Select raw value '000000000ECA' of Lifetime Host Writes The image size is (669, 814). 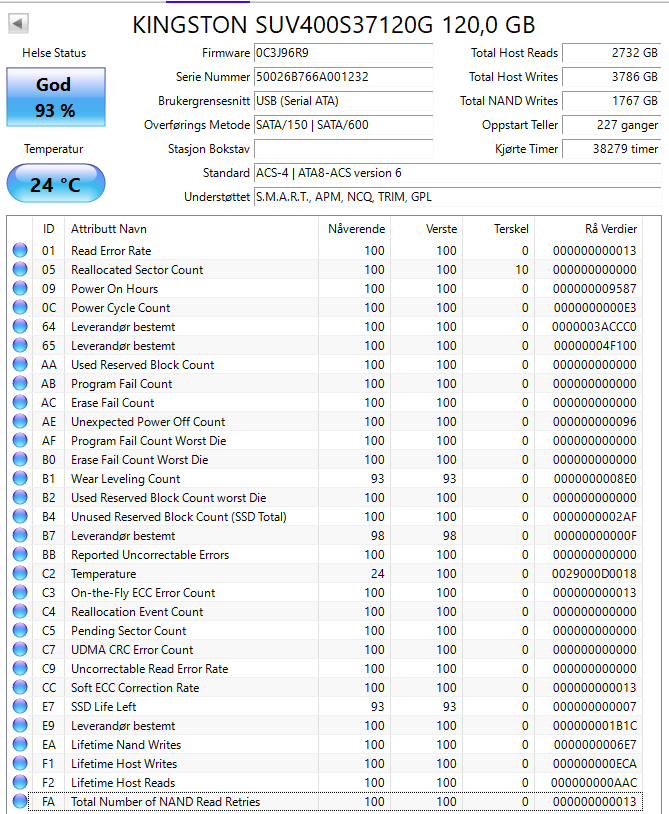coord(594,764)
